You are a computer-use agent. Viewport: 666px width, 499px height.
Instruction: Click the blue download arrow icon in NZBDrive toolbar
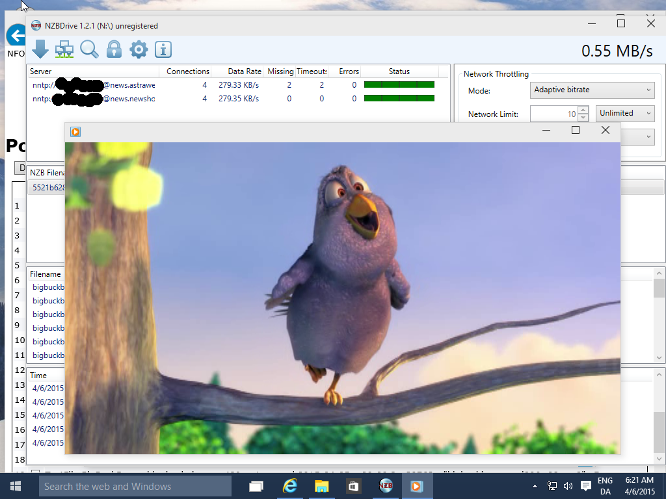[40, 50]
